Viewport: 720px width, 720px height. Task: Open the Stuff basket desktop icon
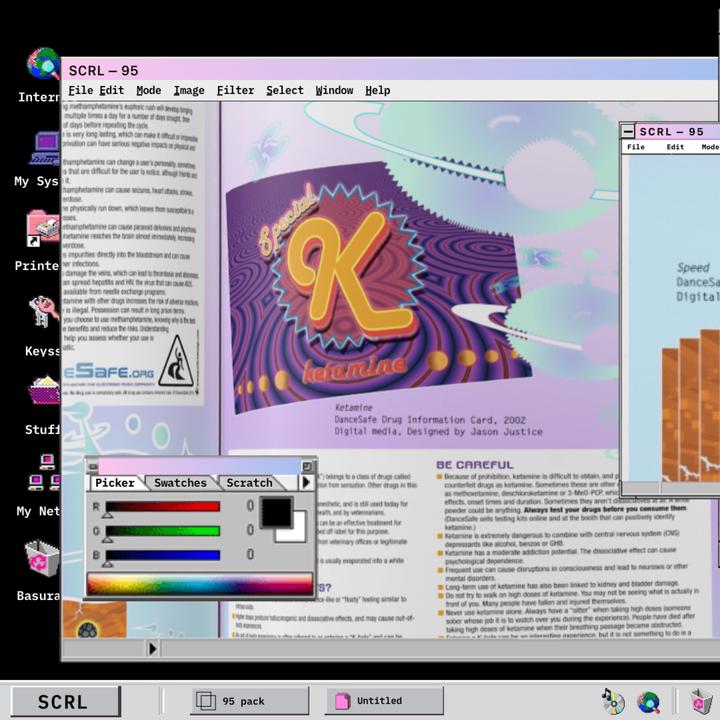(45, 390)
